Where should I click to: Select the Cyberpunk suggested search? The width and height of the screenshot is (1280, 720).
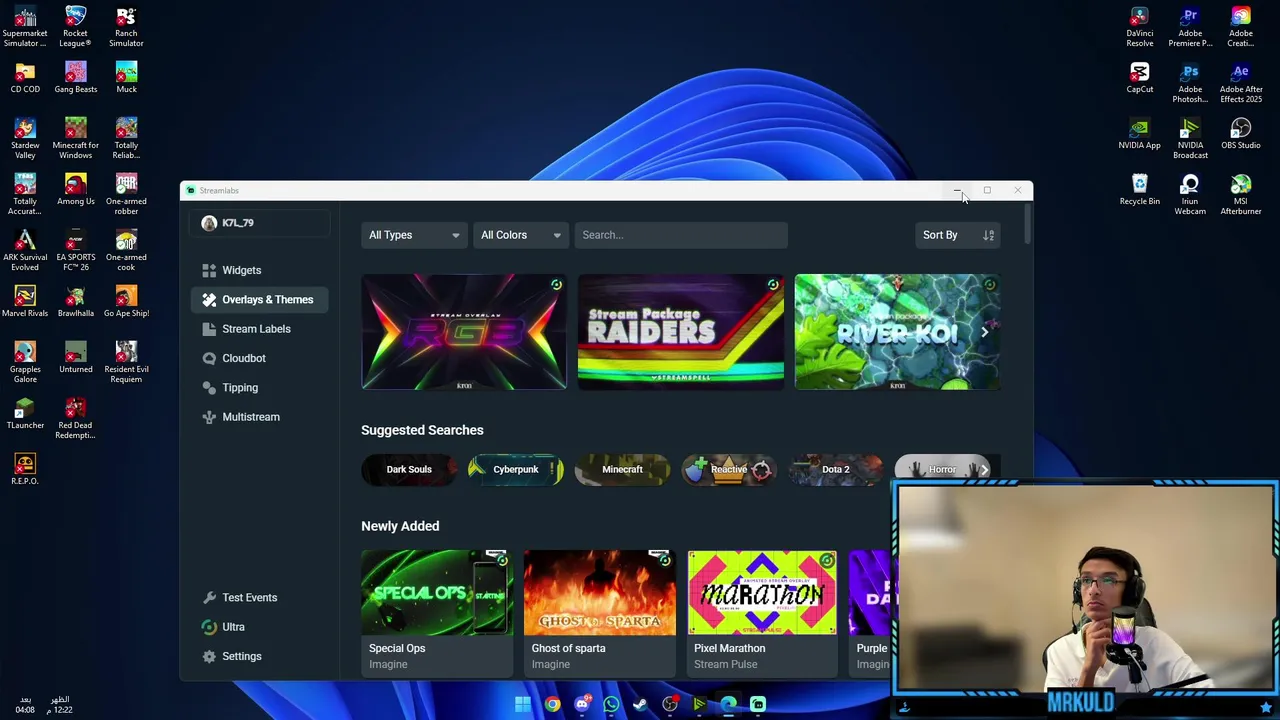[x=515, y=469]
